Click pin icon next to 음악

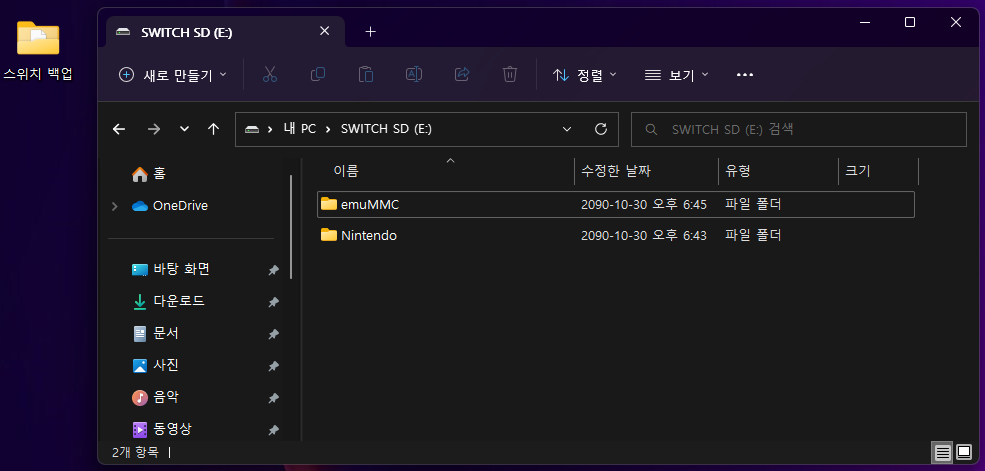(x=273, y=398)
